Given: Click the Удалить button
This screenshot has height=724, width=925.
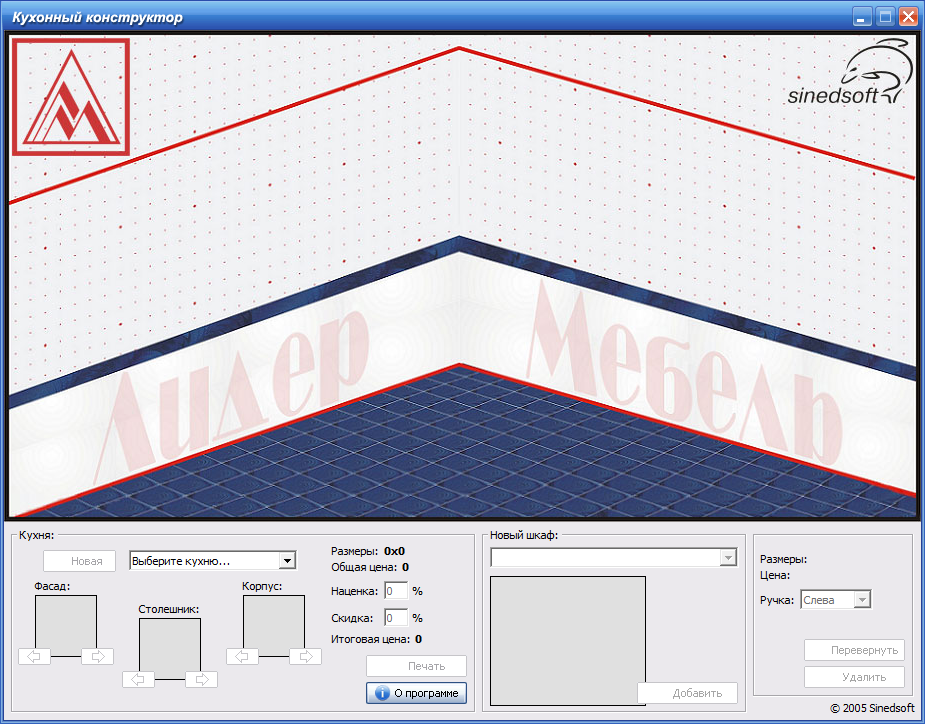Looking at the screenshot, I should pyautogui.click(x=854, y=677).
